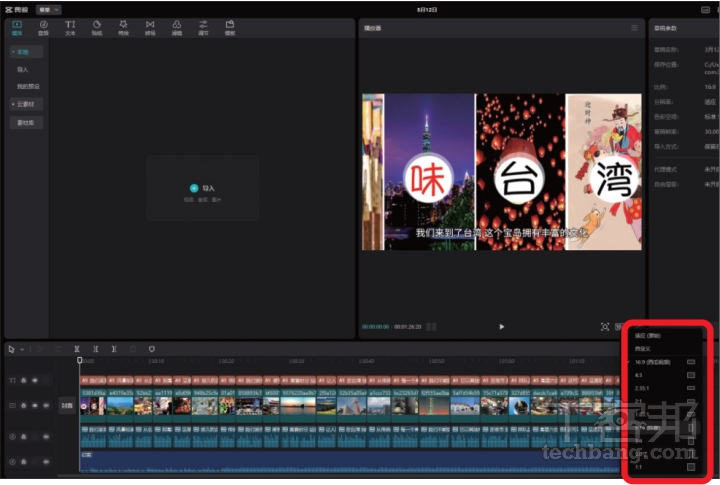Screen dimensions: 720x485
Task: Lock the text subtitle track
Action: tap(24, 380)
